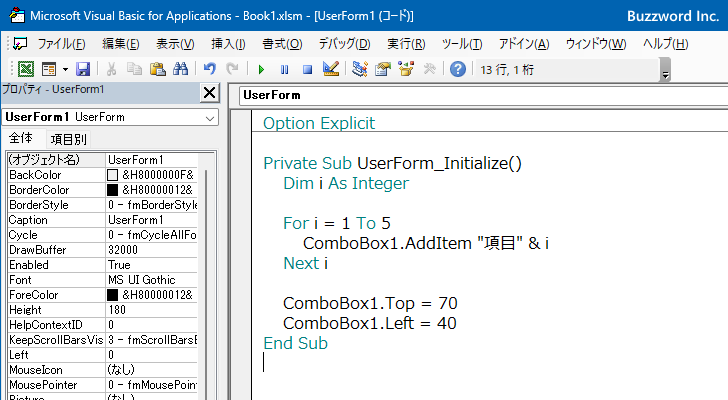728x400 pixels.
Task: Click the ComboBox1.Top = 70 line
Action: (370, 303)
